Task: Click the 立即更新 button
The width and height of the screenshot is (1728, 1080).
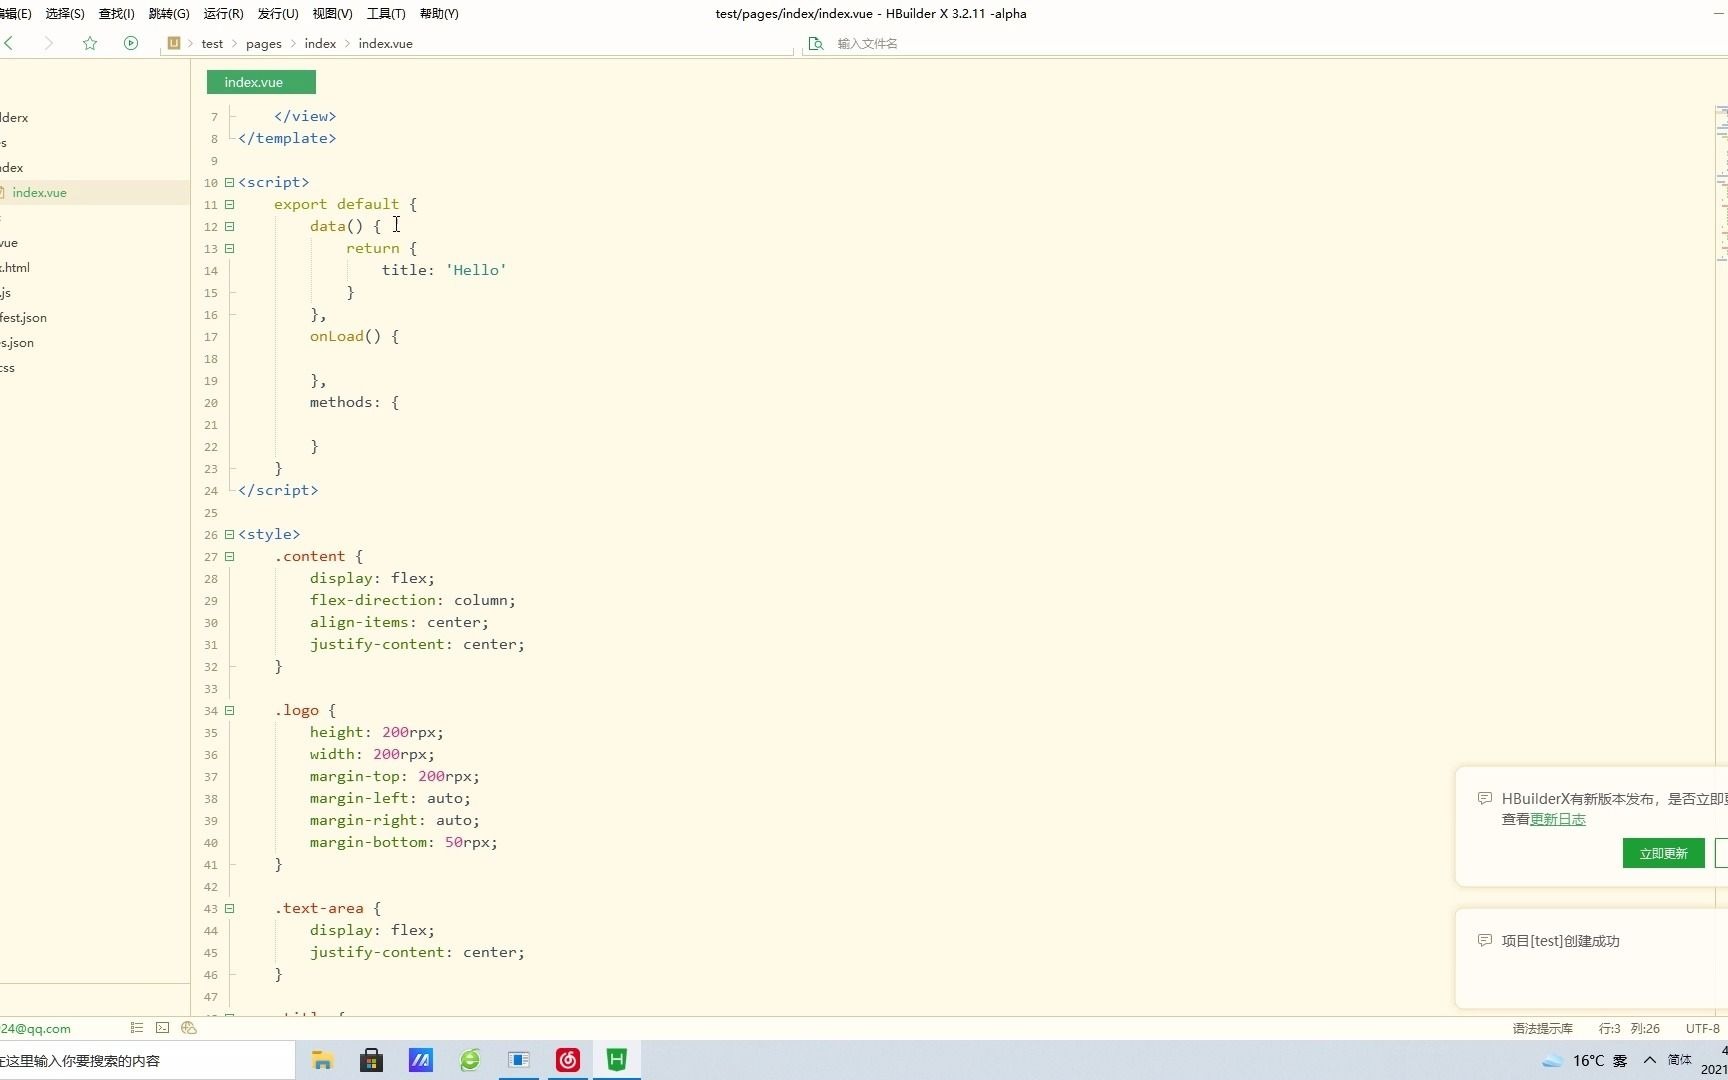Action: point(1663,853)
